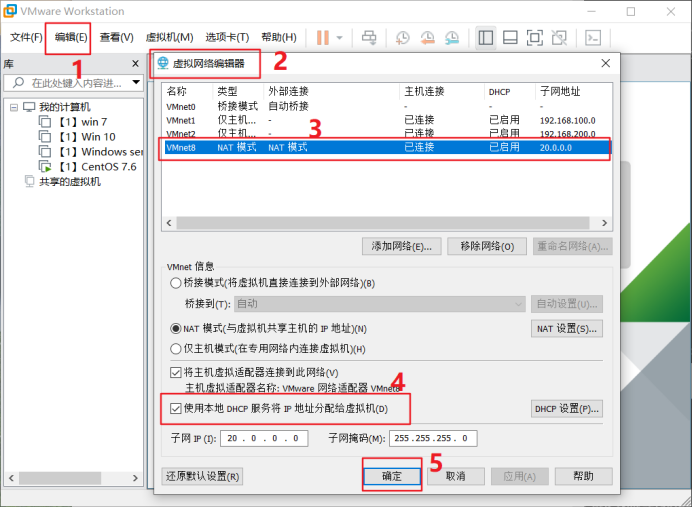Image resolution: width=692 pixels, height=508 pixels.
Task: Open the 帮助(H) menu
Action: [x=279, y=38]
